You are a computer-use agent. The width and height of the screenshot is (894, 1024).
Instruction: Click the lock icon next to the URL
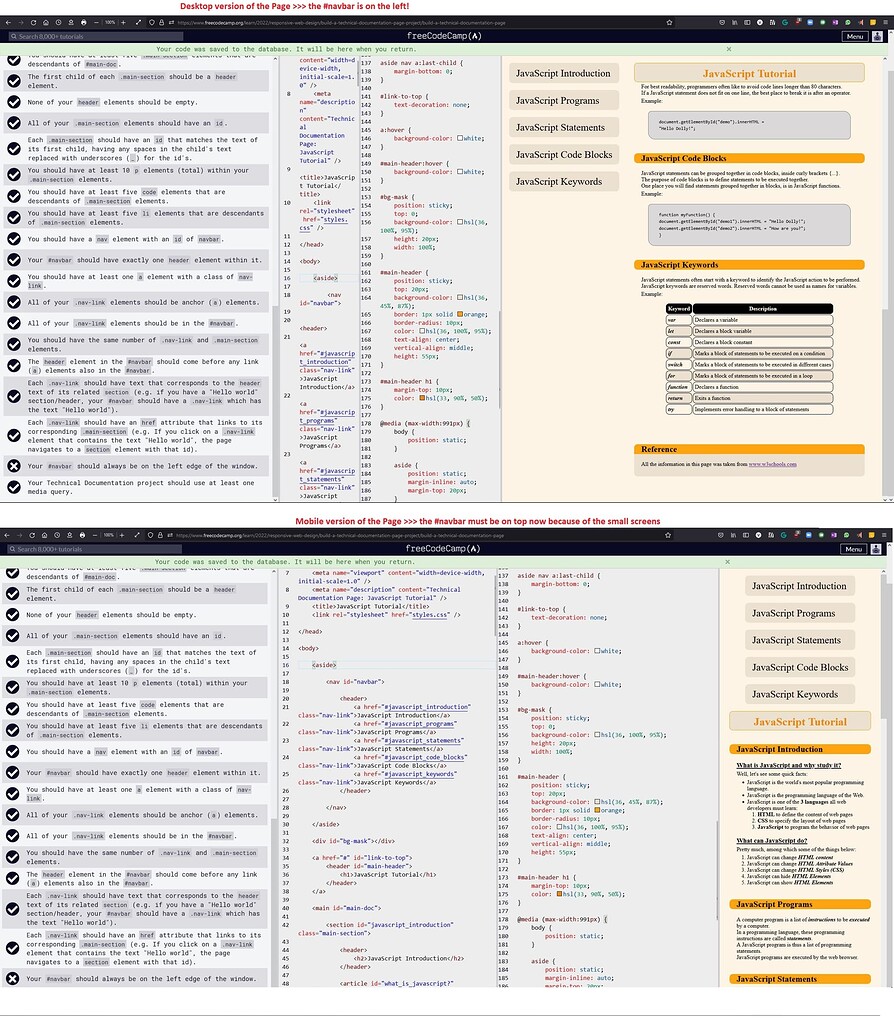tap(162, 22)
